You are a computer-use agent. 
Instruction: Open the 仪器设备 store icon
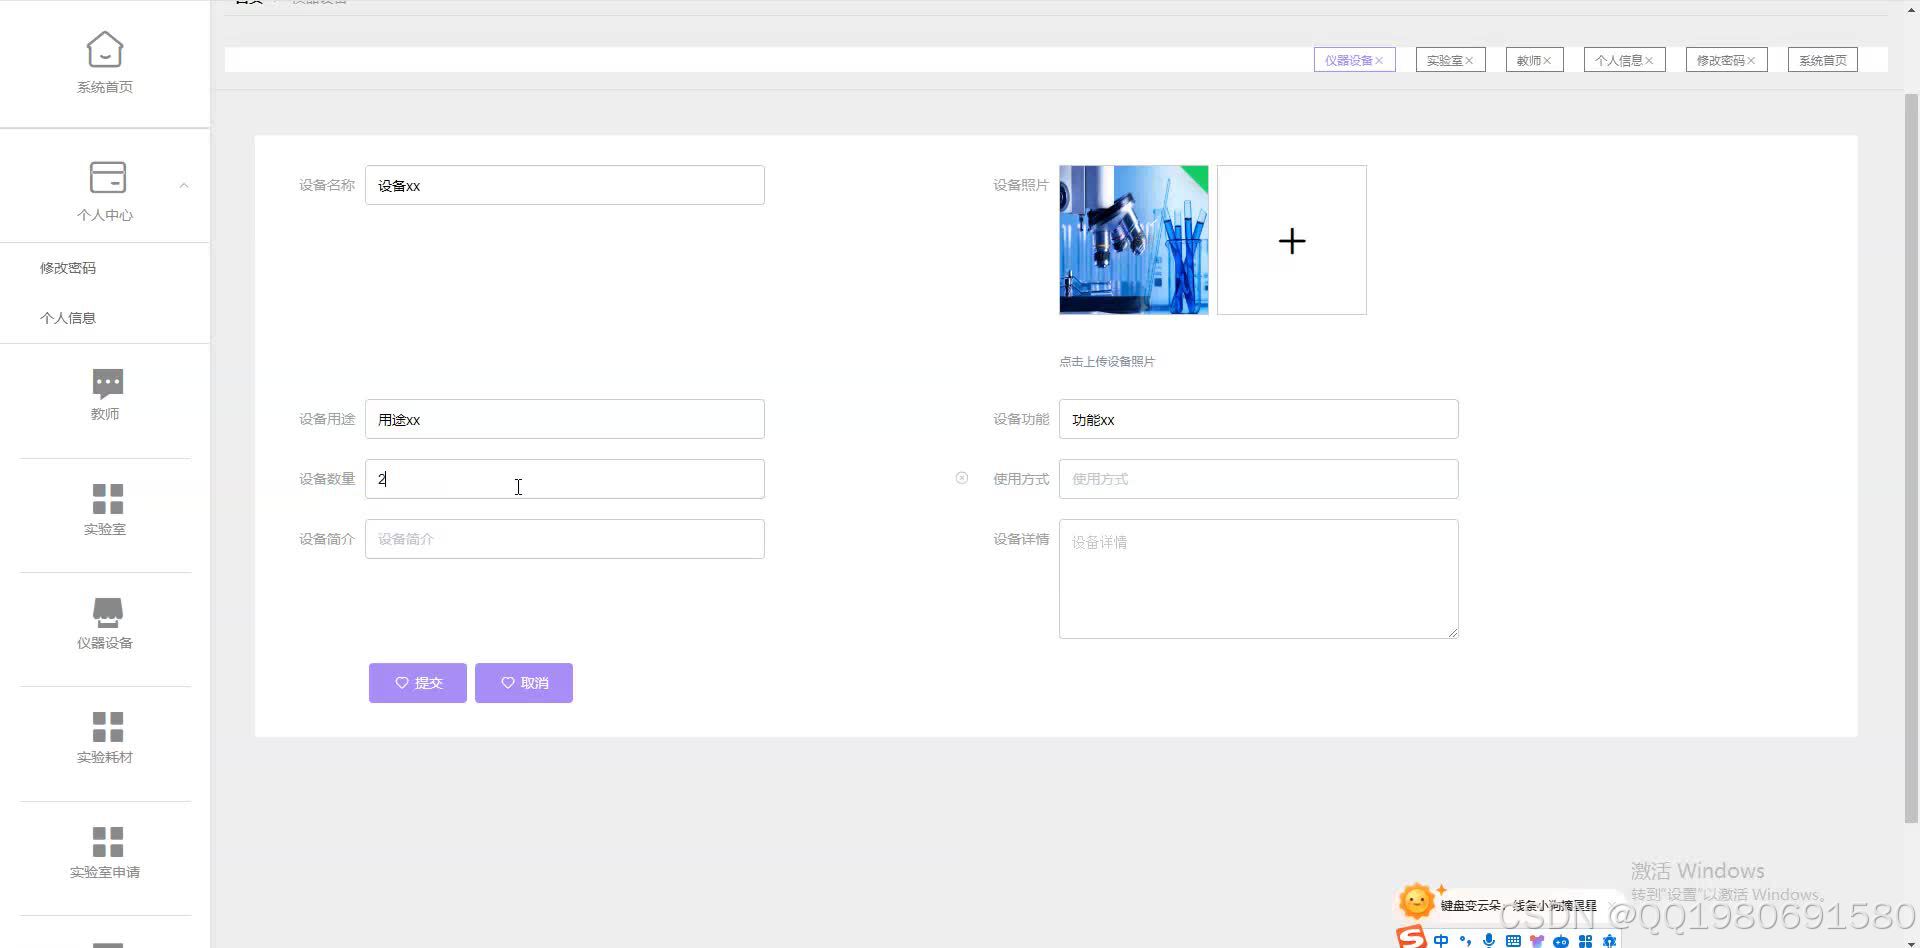(x=107, y=612)
